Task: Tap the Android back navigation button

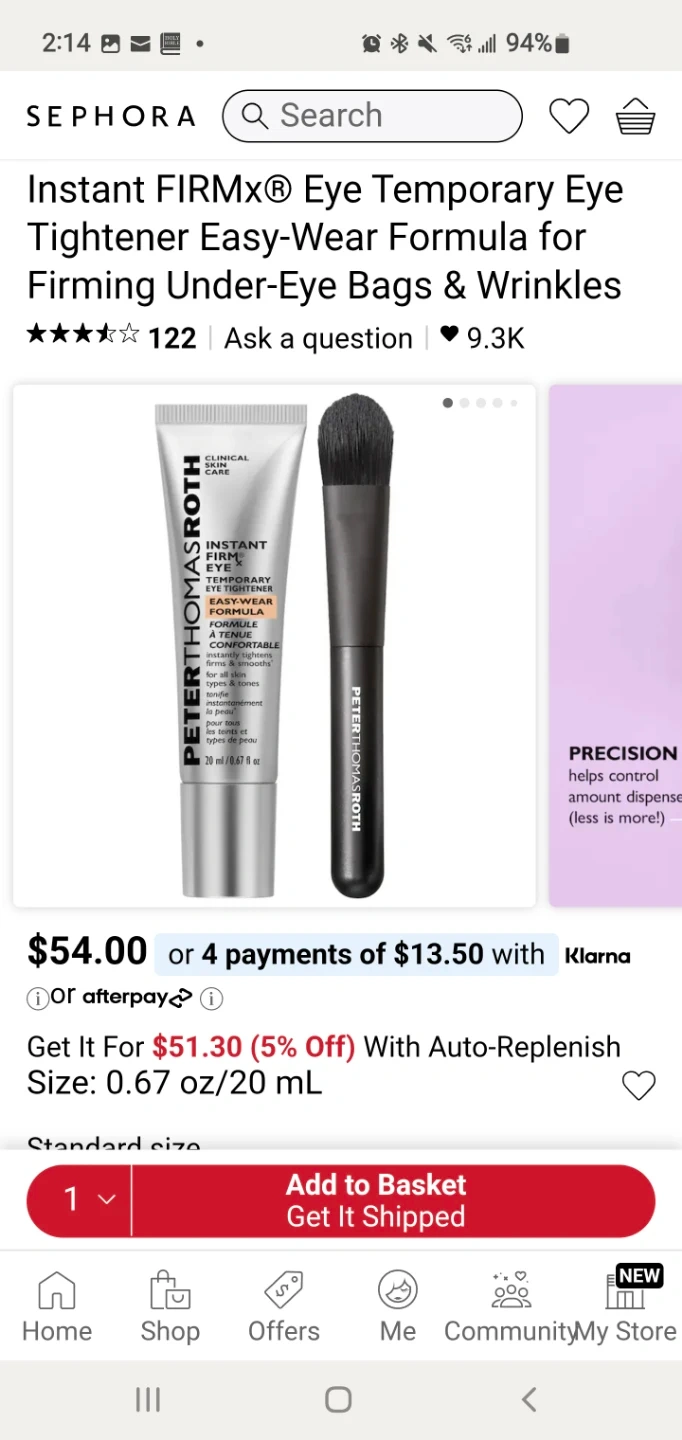Action: [529, 1399]
